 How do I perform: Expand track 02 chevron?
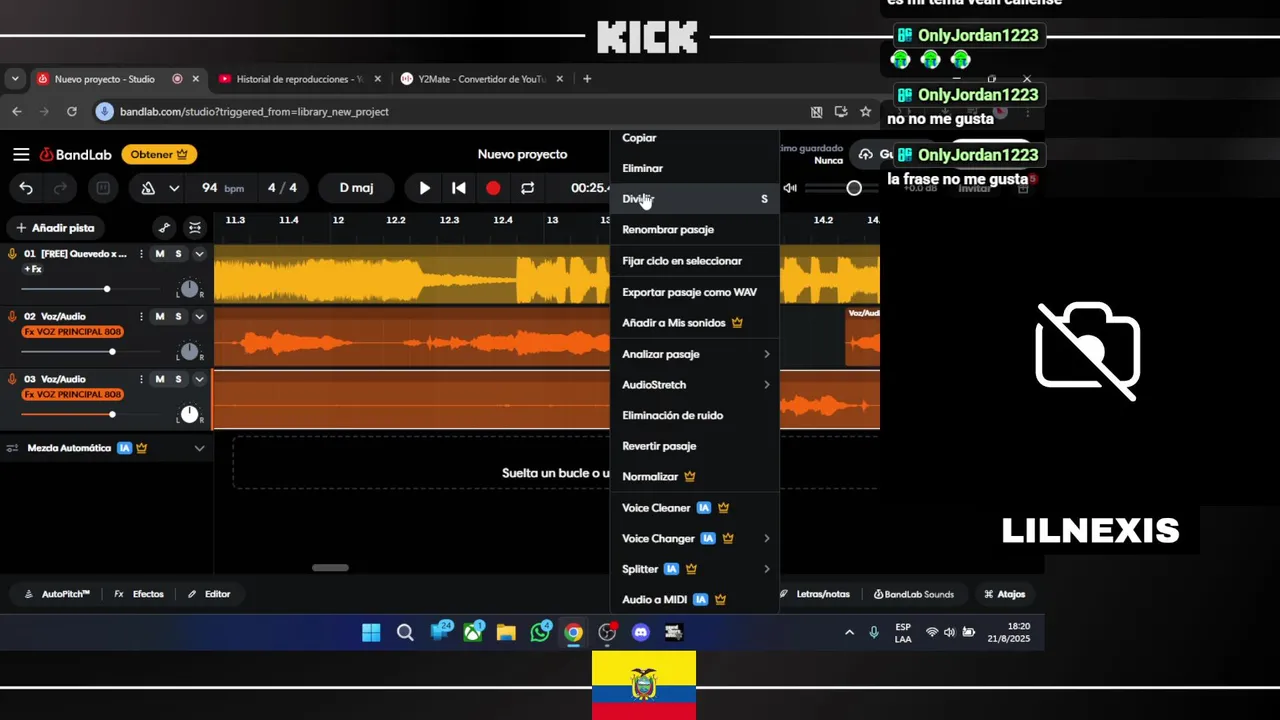click(199, 316)
